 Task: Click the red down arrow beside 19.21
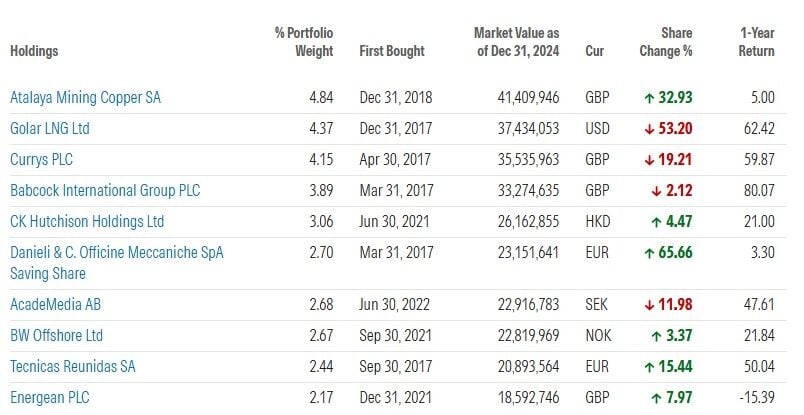(x=649, y=160)
